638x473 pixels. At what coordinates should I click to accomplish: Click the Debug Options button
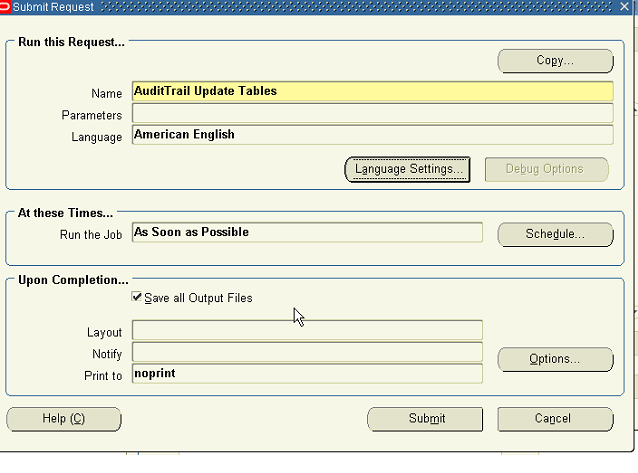tap(546, 169)
